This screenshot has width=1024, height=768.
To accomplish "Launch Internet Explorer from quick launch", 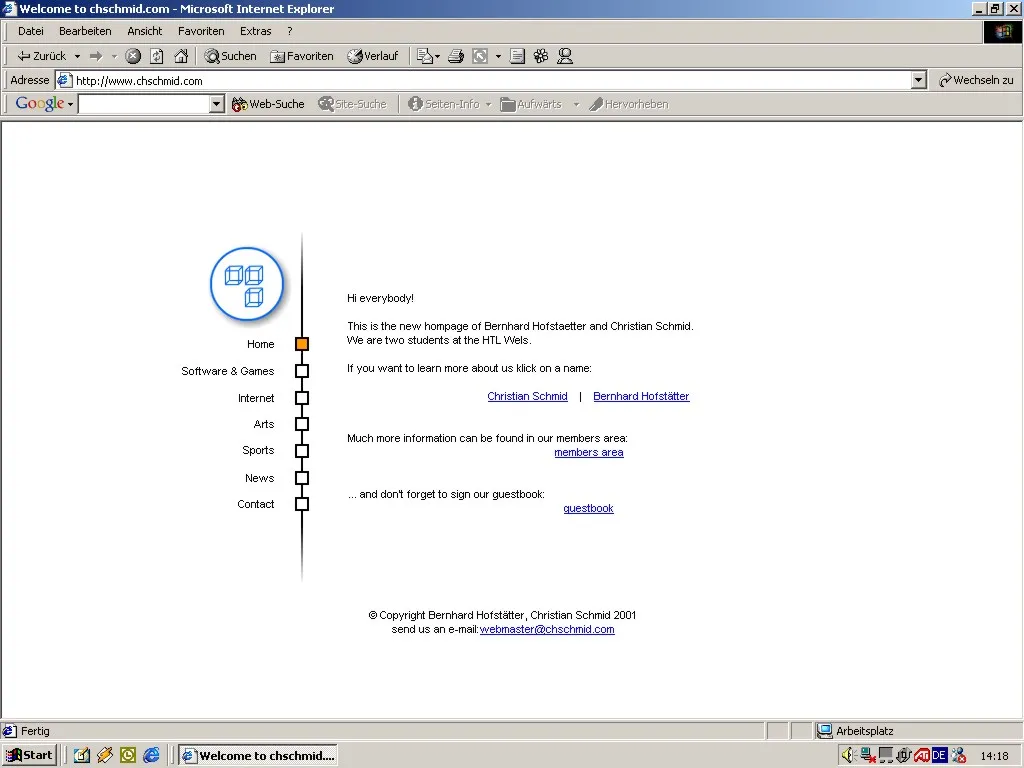I will [x=152, y=756].
